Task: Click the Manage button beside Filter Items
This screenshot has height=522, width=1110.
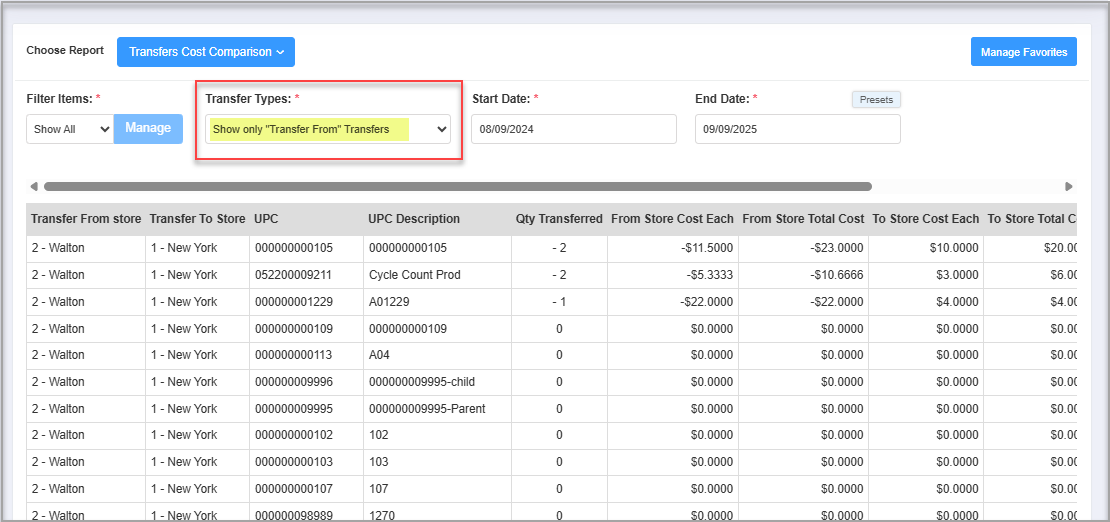Action: tap(148, 128)
